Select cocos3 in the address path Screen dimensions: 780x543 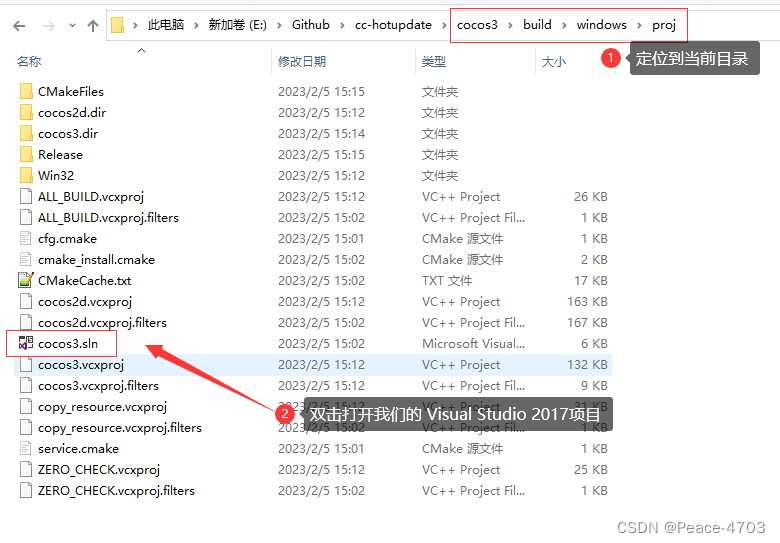tap(477, 25)
